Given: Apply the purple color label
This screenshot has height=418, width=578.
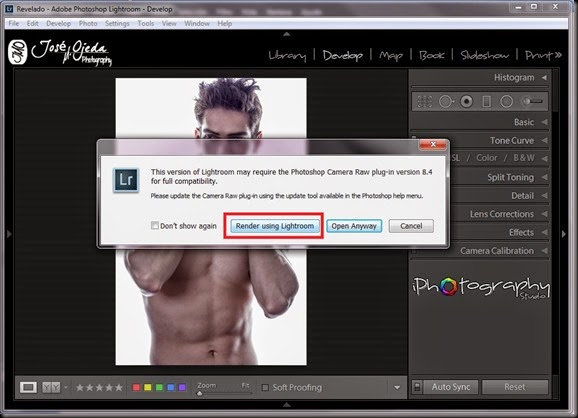Looking at the screenshot, I should pos(182,387).
